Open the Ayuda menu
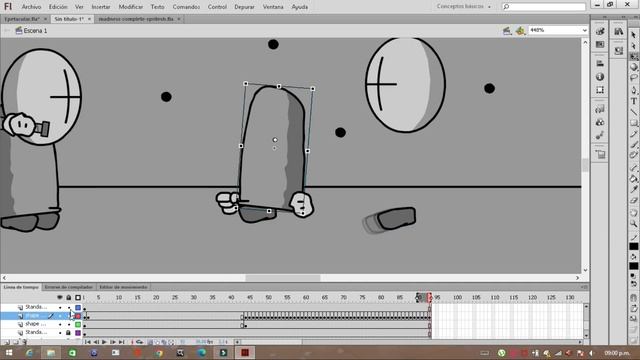The image size is (640, 360). point(300,7)
